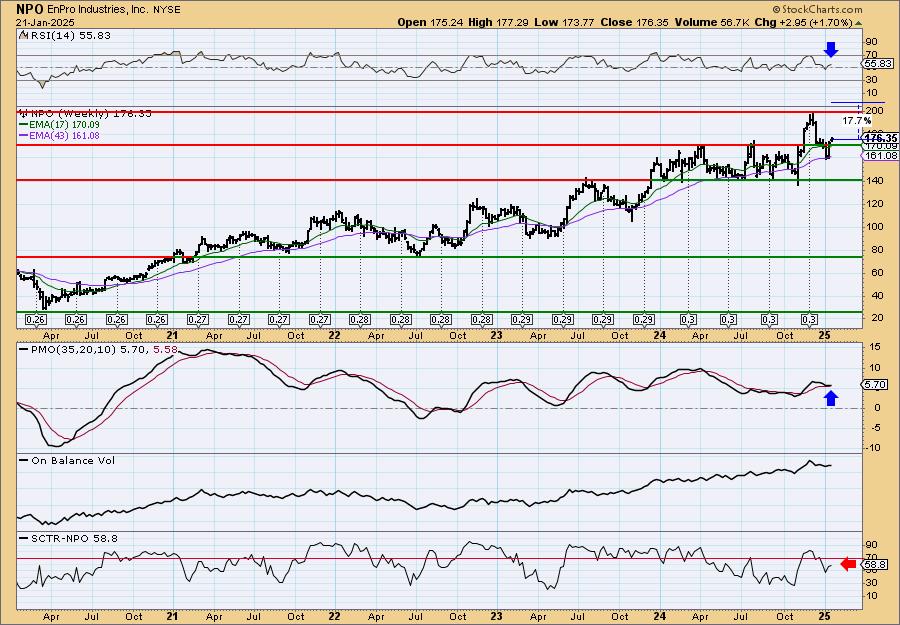Click the -10 label on the PMO axis

(872, 447)
